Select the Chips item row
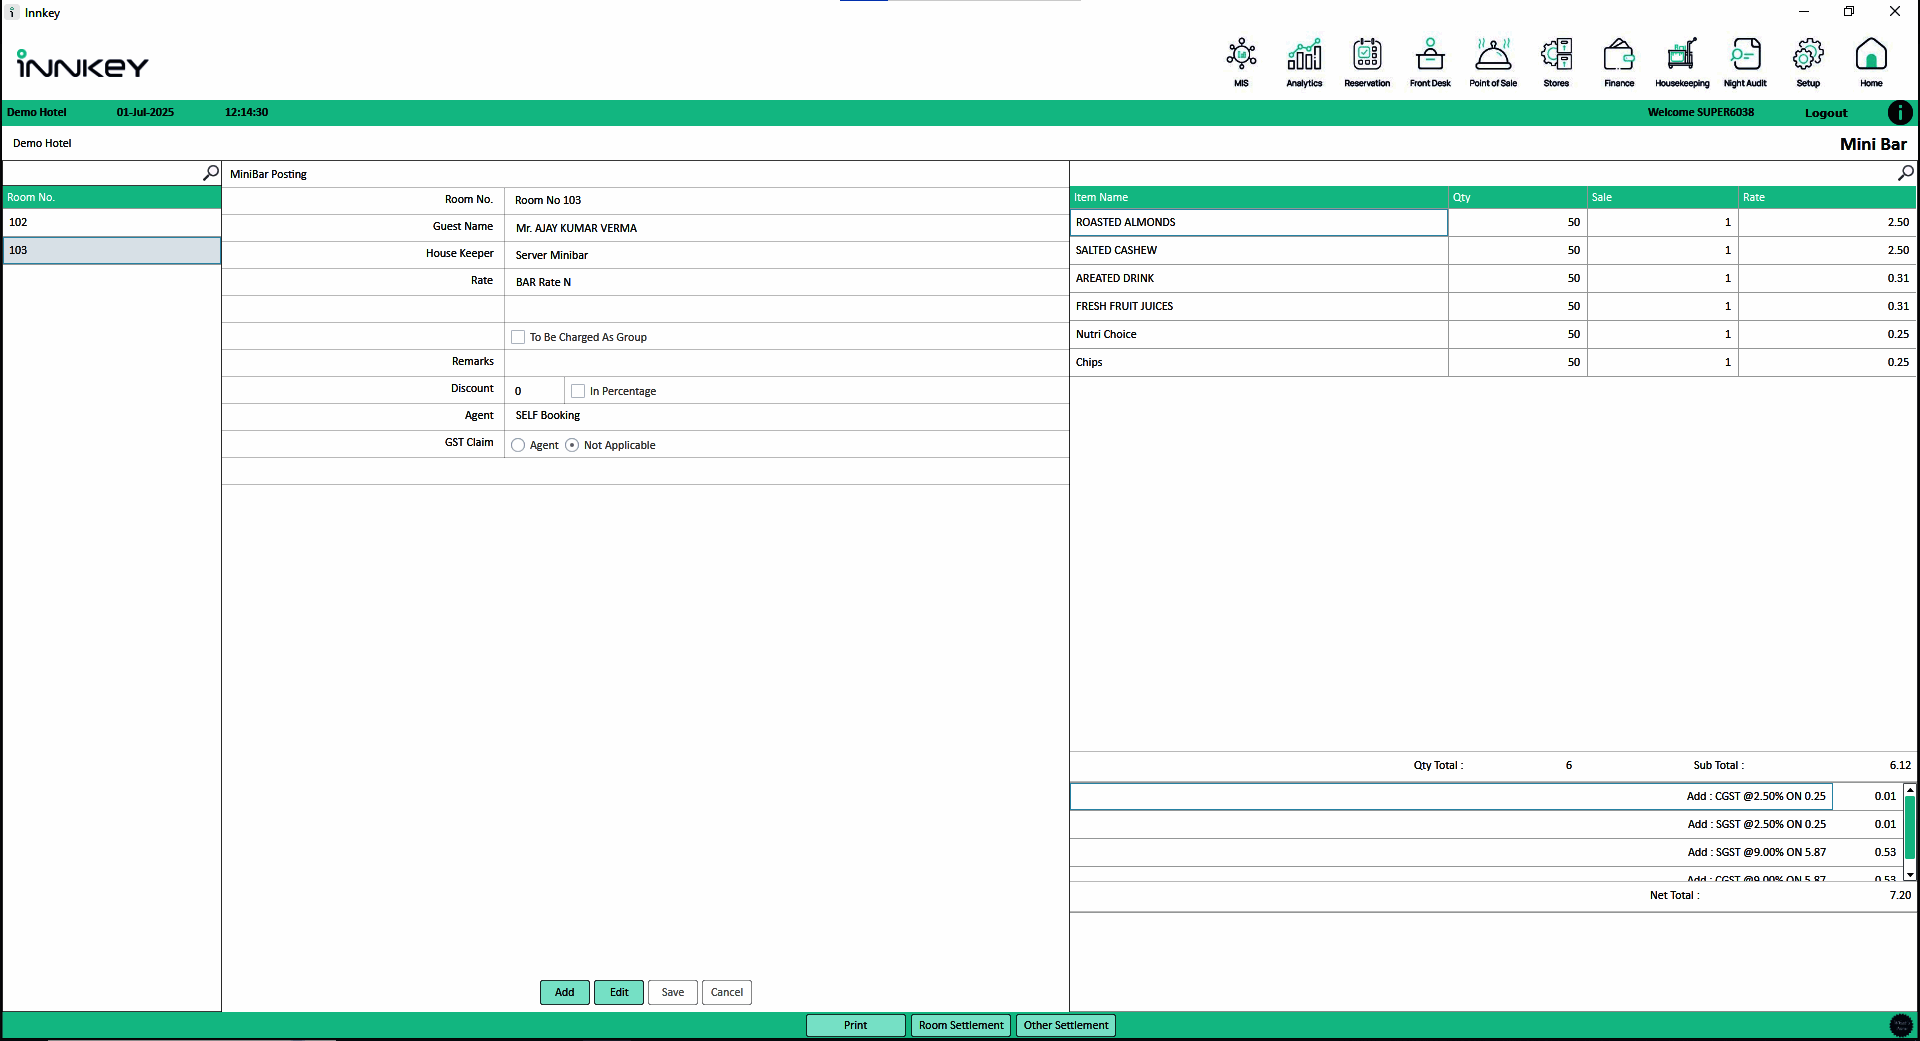The height and width of the screenshot is (1041, 1920). (1493, 362)
